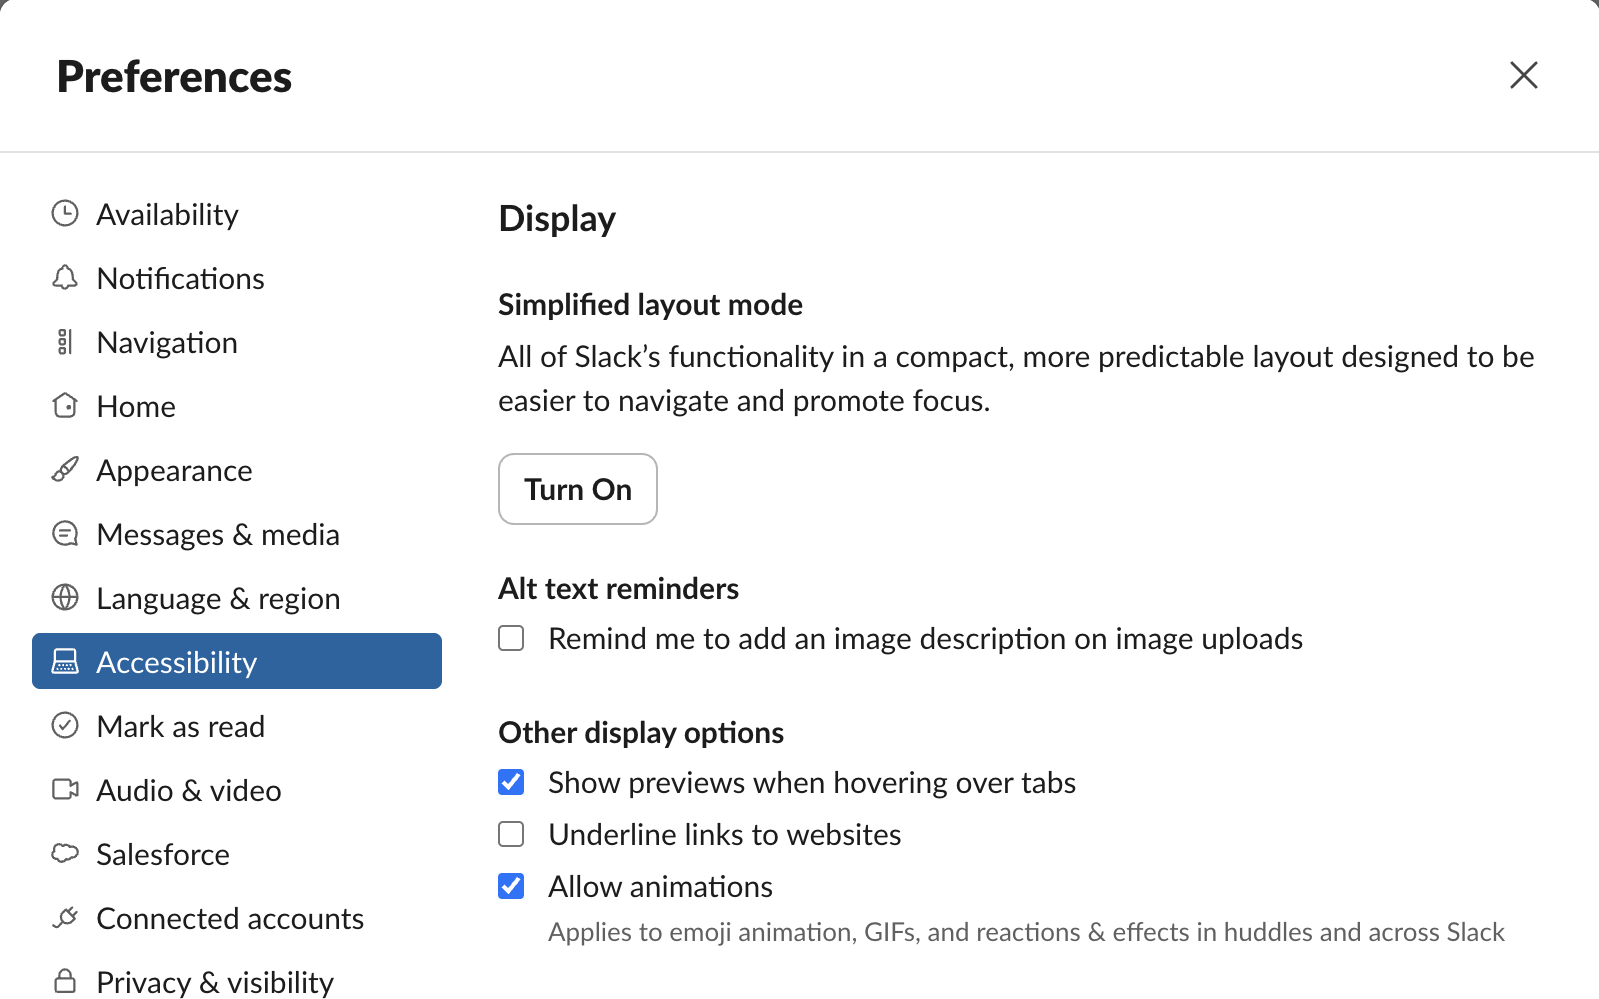Close the Preferences dialog
The height and width of the screenshot is (999, 1599).
click(x=1523, y=75)
